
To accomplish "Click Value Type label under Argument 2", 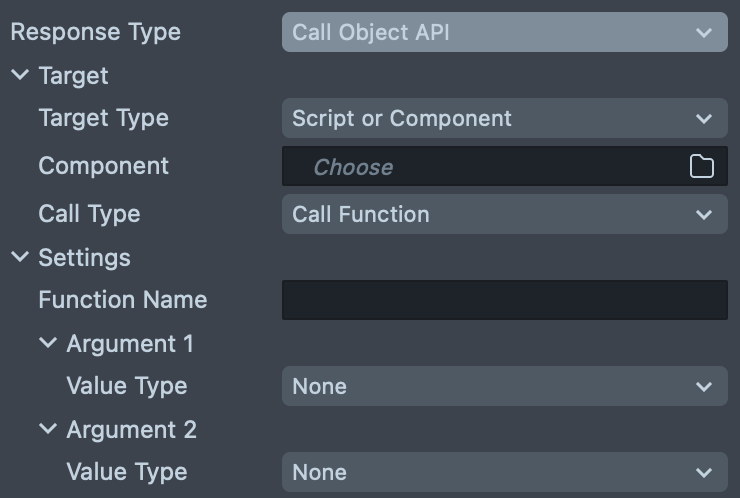I will 126,472.
